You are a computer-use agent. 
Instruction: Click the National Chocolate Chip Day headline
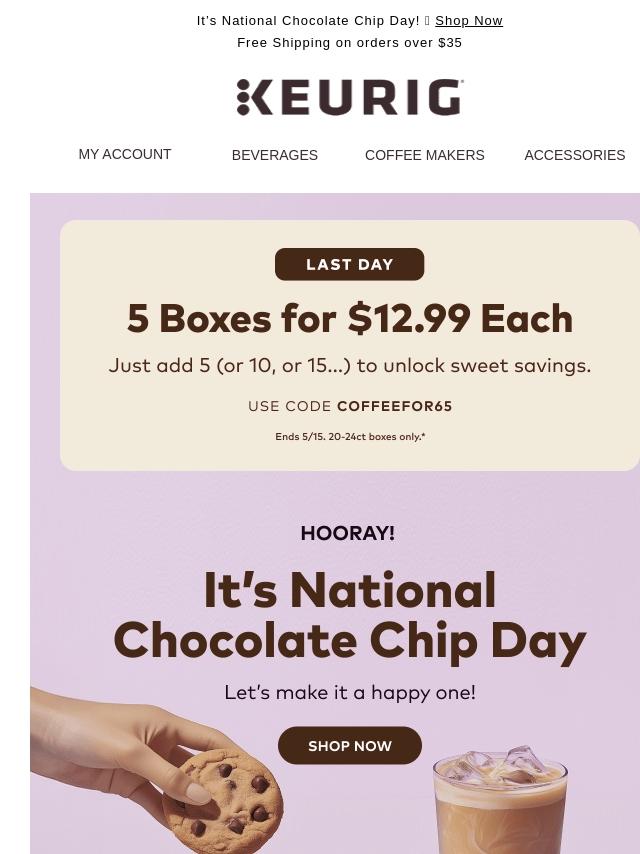[x=350, y=615]
